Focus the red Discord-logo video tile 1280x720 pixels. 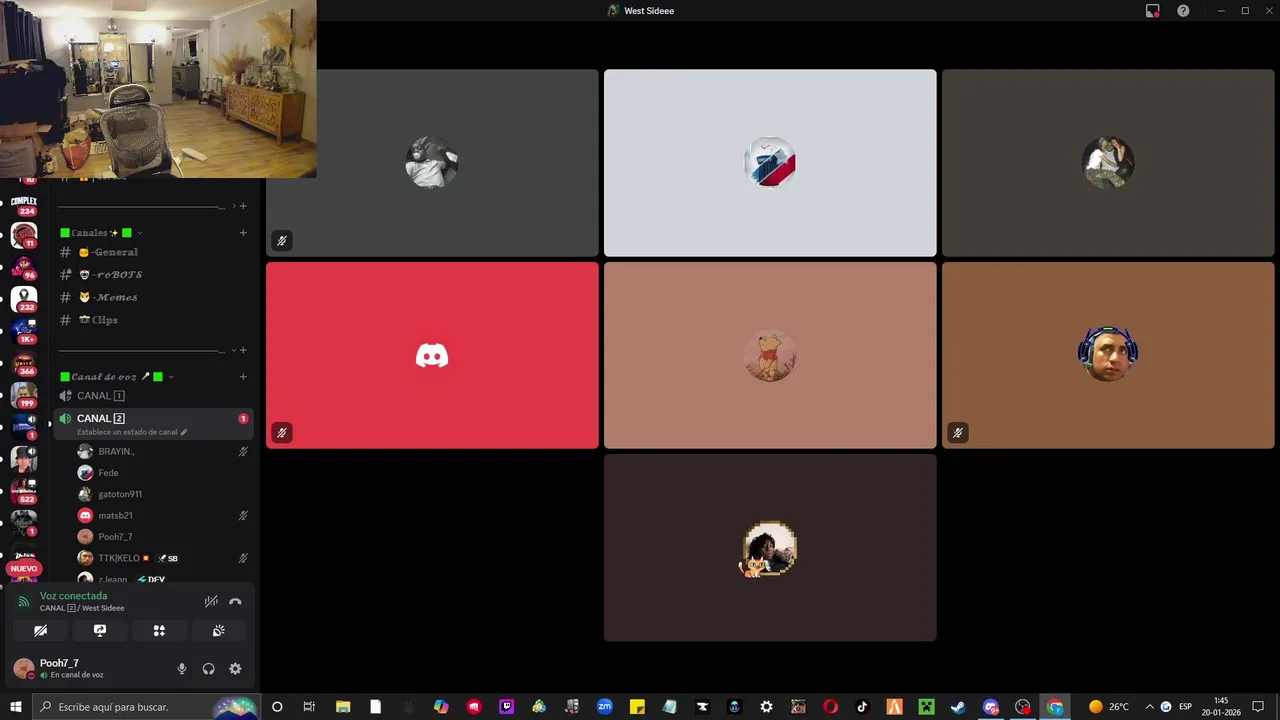pyautogui.click(x=432, y=355)
